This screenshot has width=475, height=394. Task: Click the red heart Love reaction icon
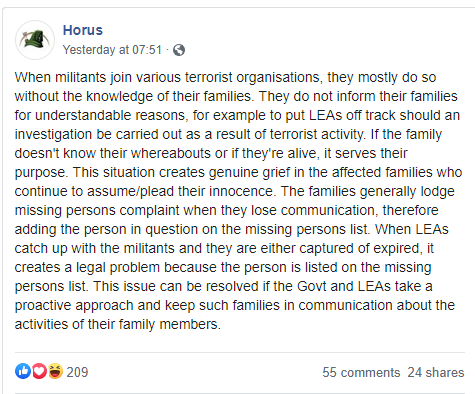pos(39,371)
